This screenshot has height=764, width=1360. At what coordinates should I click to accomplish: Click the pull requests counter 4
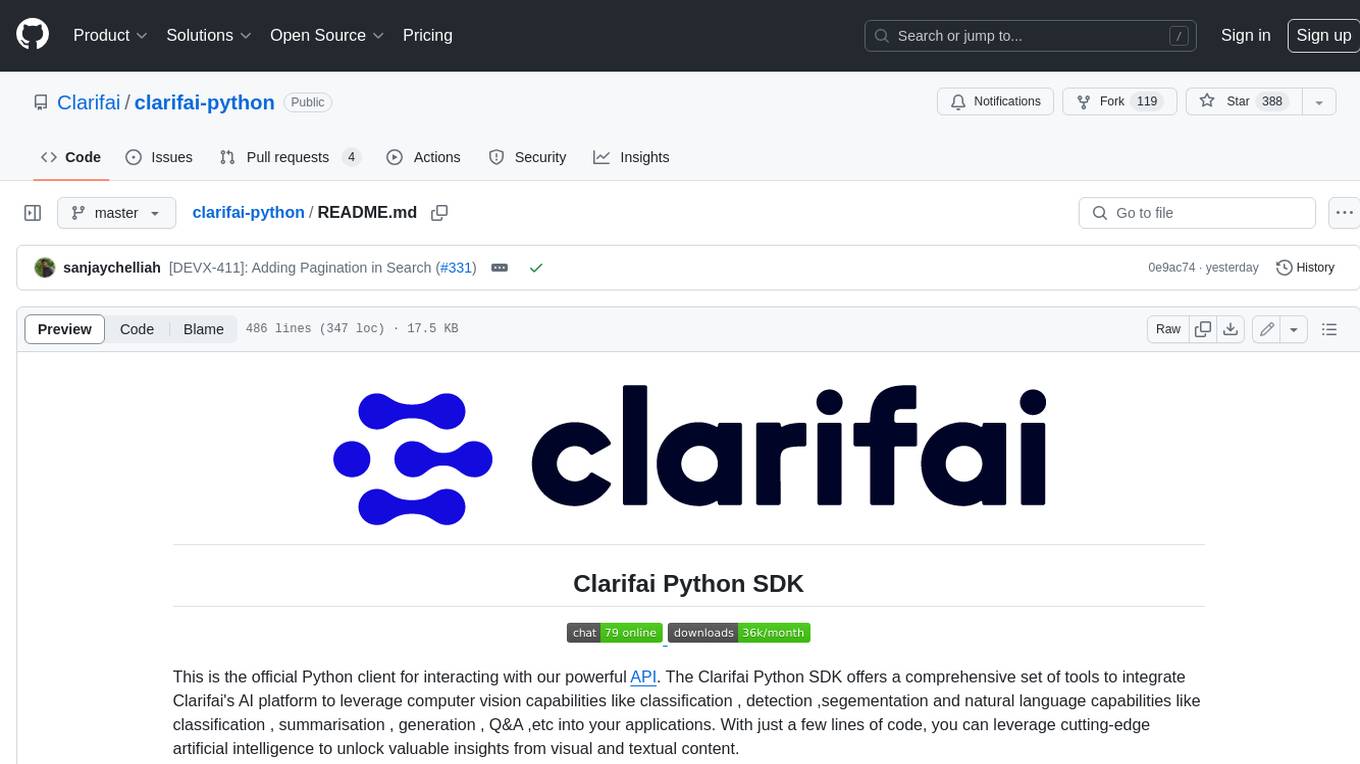click(x=351, y=157)
